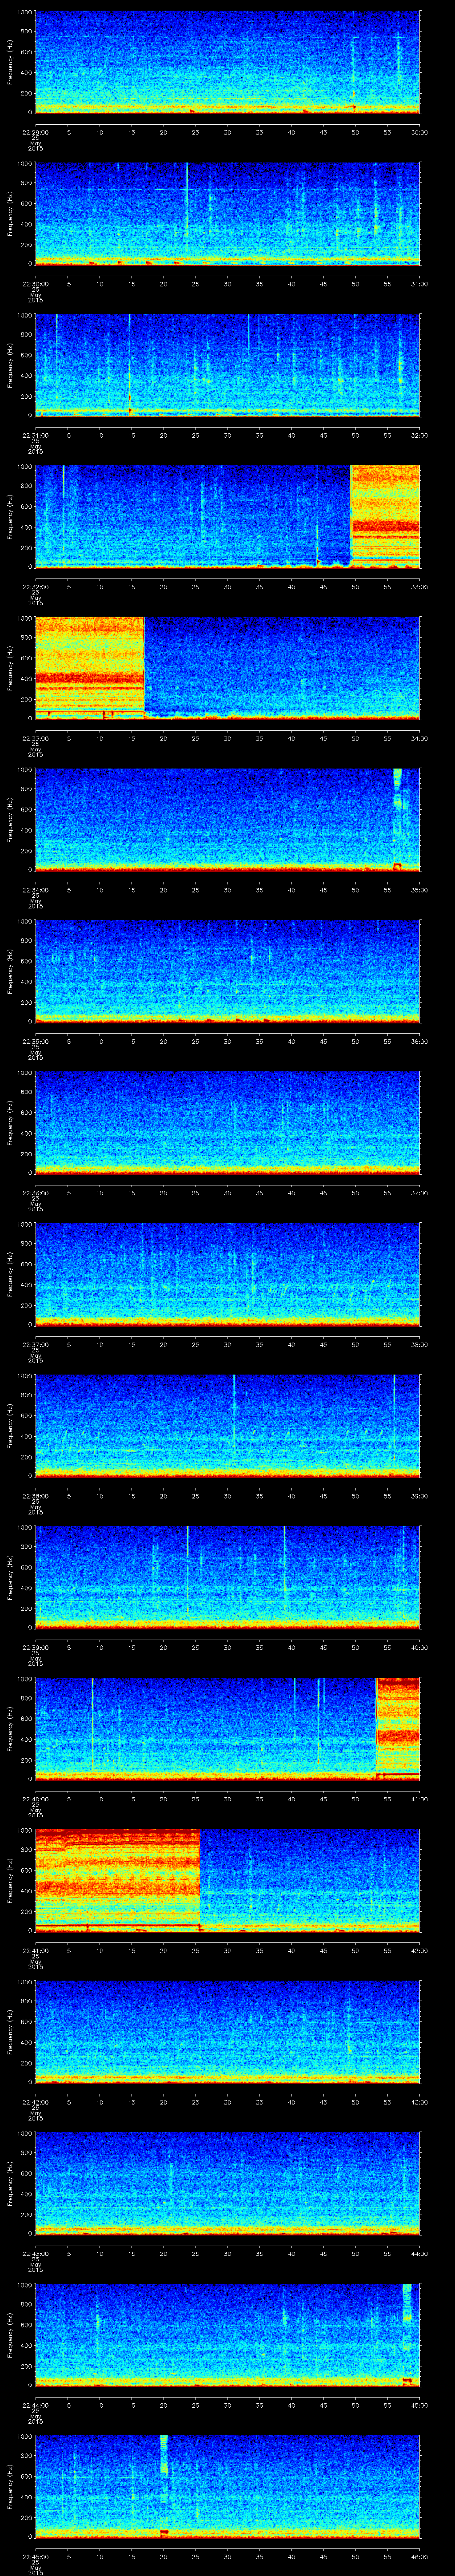Click the 22:37:00 start time label
The height and width of the screenshot is (2576, 455).
35,1344
